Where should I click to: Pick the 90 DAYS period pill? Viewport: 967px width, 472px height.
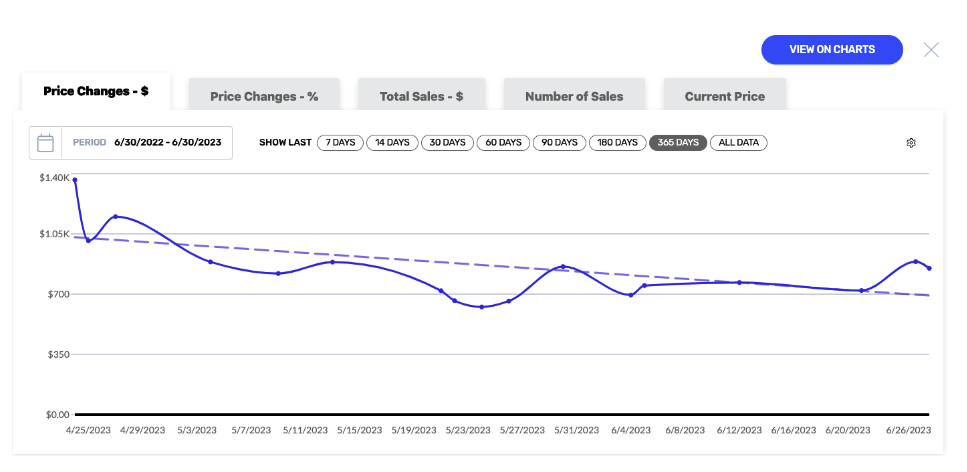(559, 143)
